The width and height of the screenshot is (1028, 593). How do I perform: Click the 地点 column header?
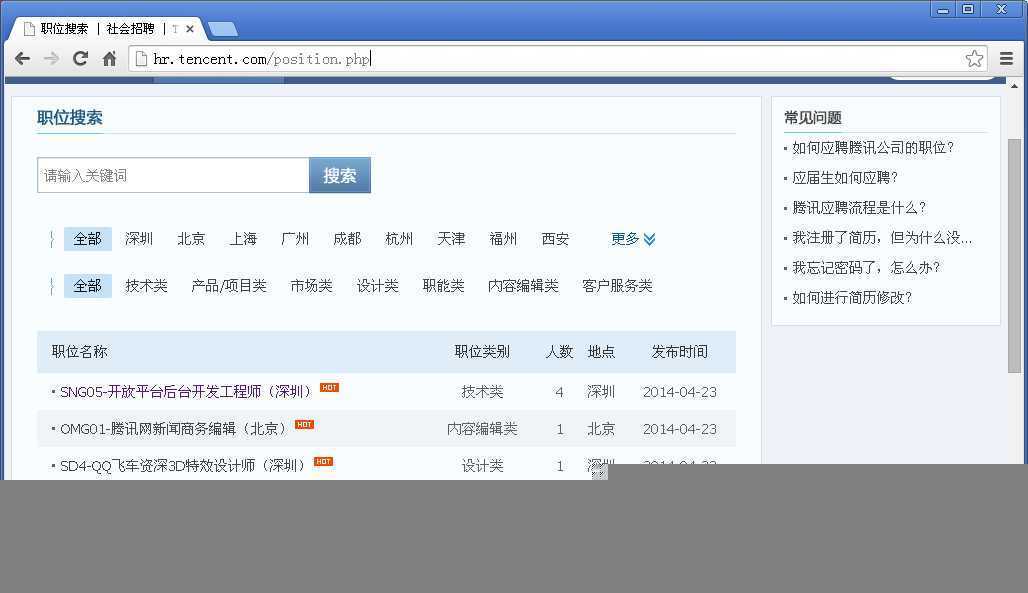(601, 352)
